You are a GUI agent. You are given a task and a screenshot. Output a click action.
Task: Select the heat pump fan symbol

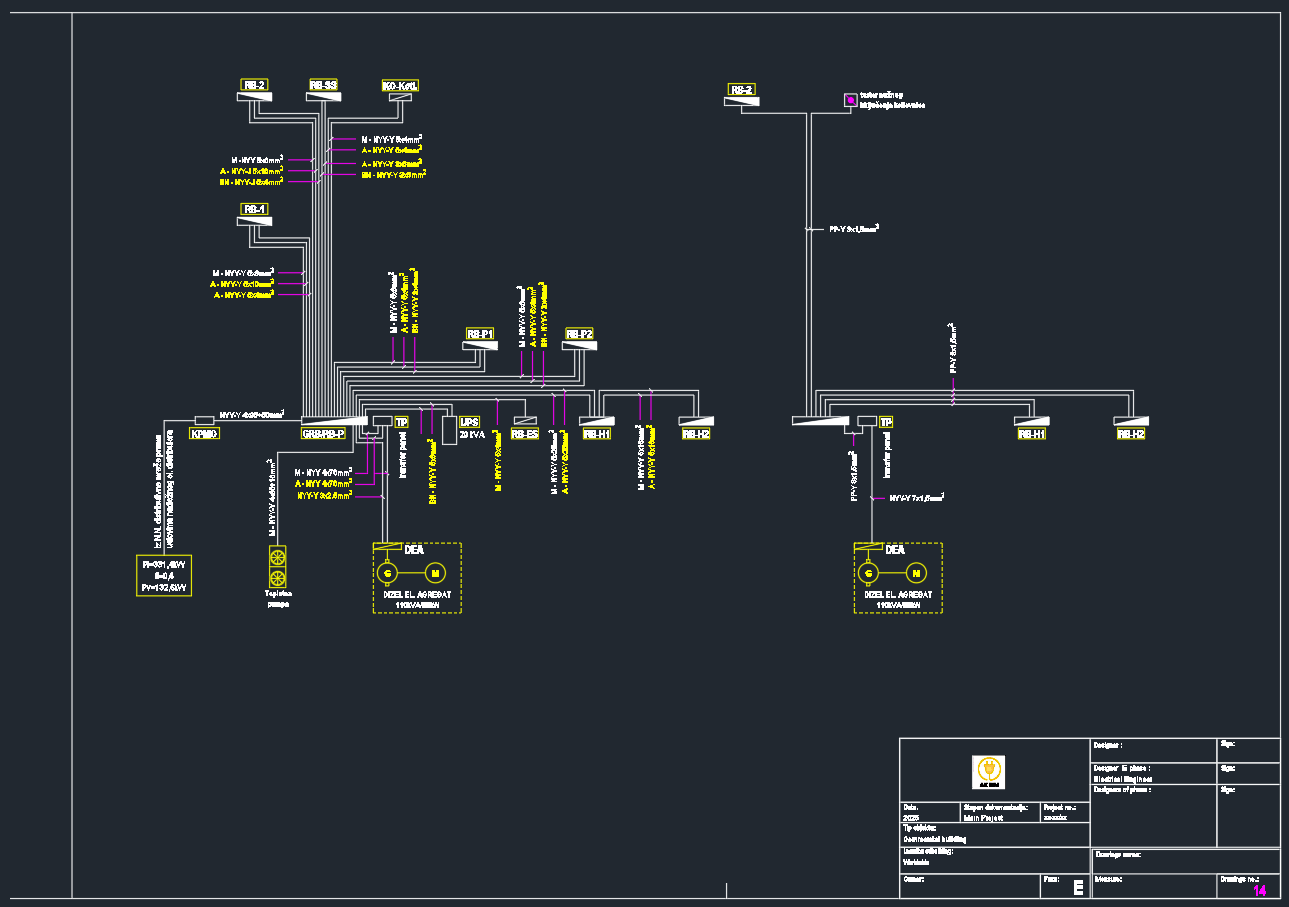277,567
